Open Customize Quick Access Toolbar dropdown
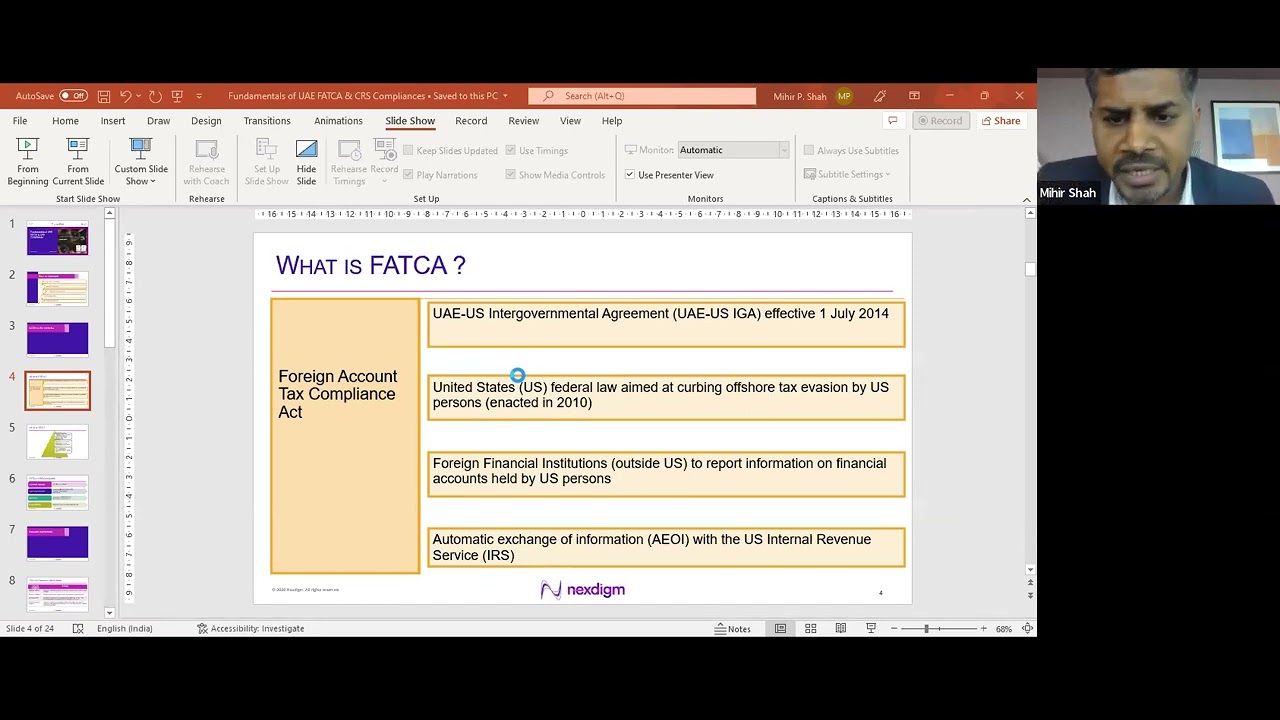1280x720 pixels. coord(199,96)
